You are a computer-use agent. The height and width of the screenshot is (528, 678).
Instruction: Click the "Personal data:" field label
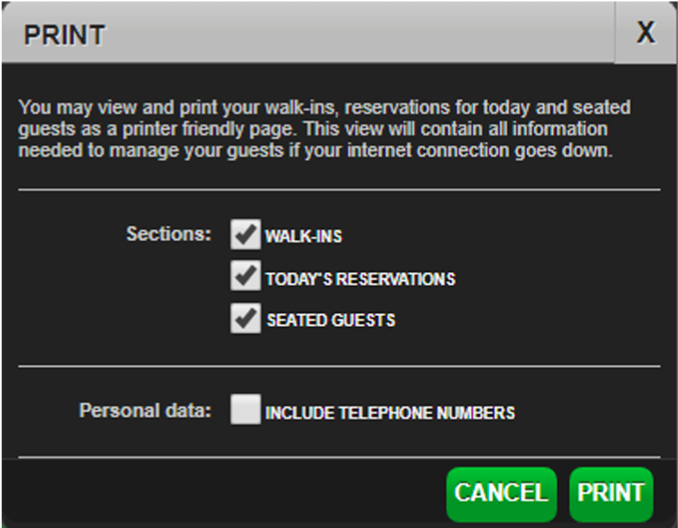click(146, 410)
